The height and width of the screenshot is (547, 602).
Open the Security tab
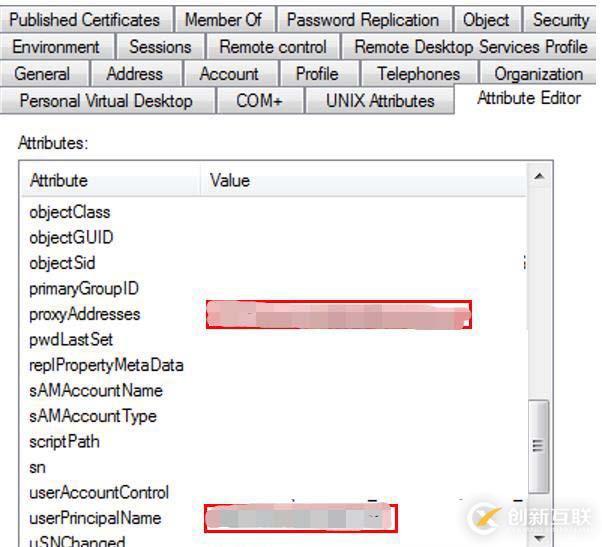pos(561,20)
